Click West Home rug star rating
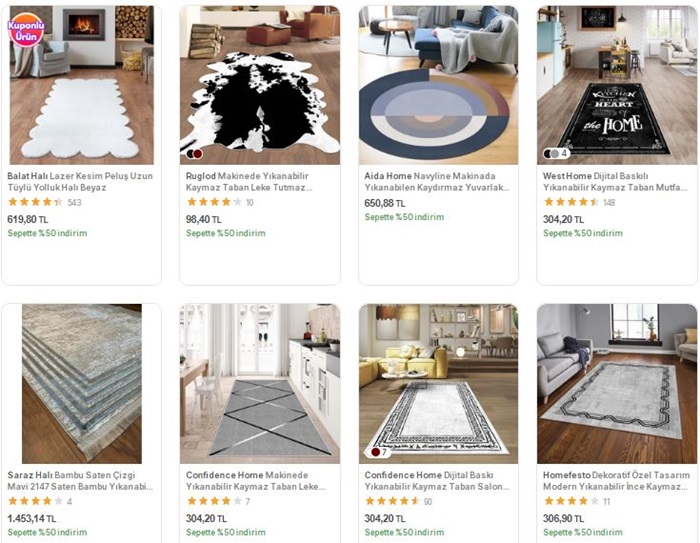The height and width of the screenshot is (543, 700). [571, 203]
